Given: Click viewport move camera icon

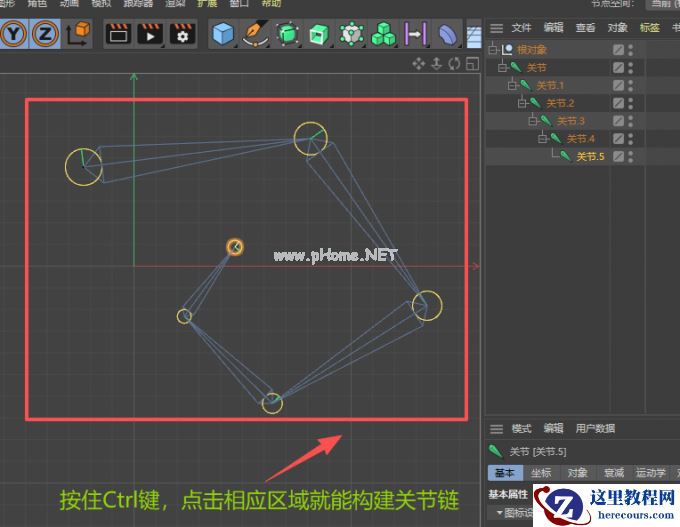Looking at the screenshot, I should pos(418,64).
